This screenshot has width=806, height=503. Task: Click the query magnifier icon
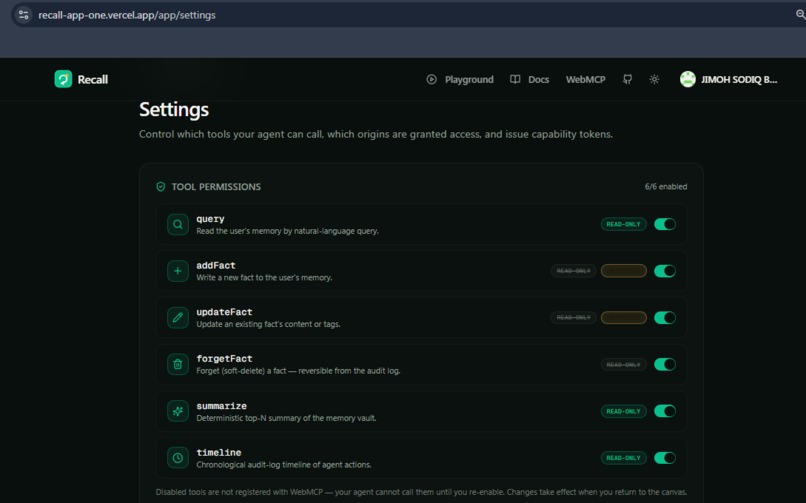[x=178, y=225]
